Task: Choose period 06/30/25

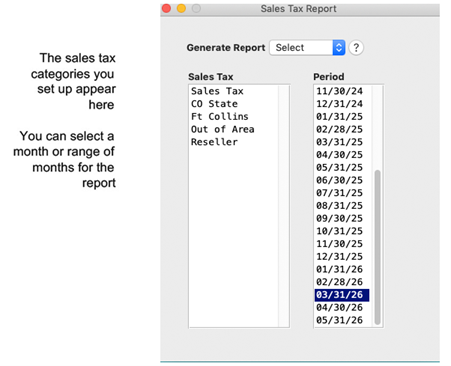Action: click(339, 180)
